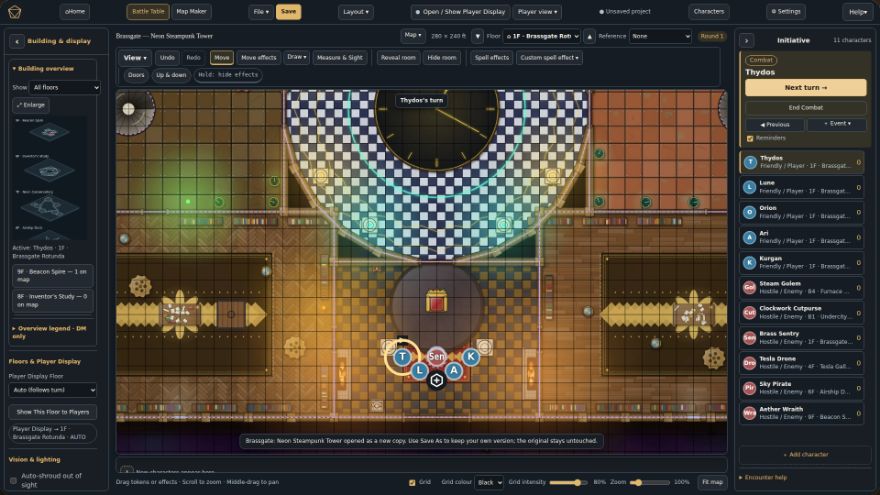Click Fit map button
880x495 pixels.
click(x=712, y=482)
